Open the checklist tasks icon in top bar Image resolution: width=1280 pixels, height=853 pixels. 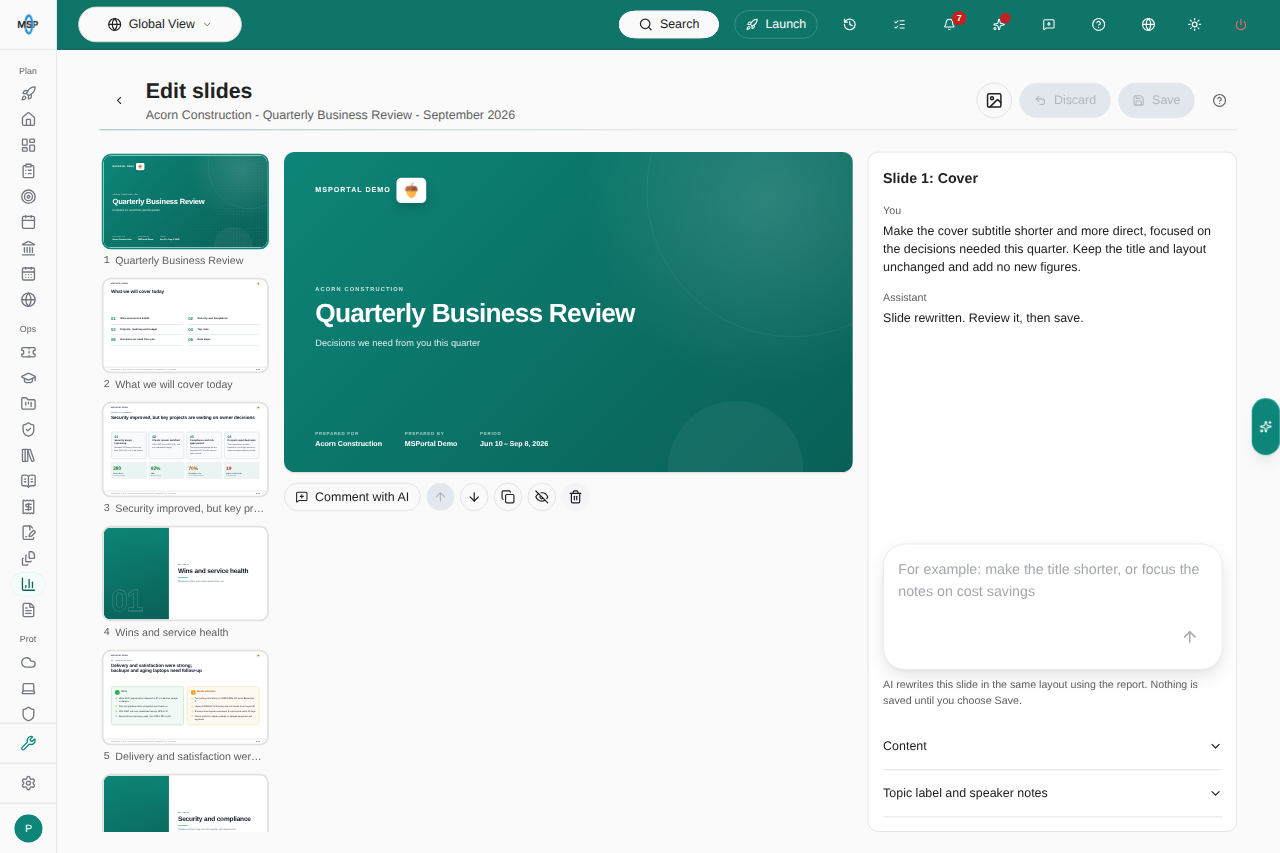coord(899,24)
